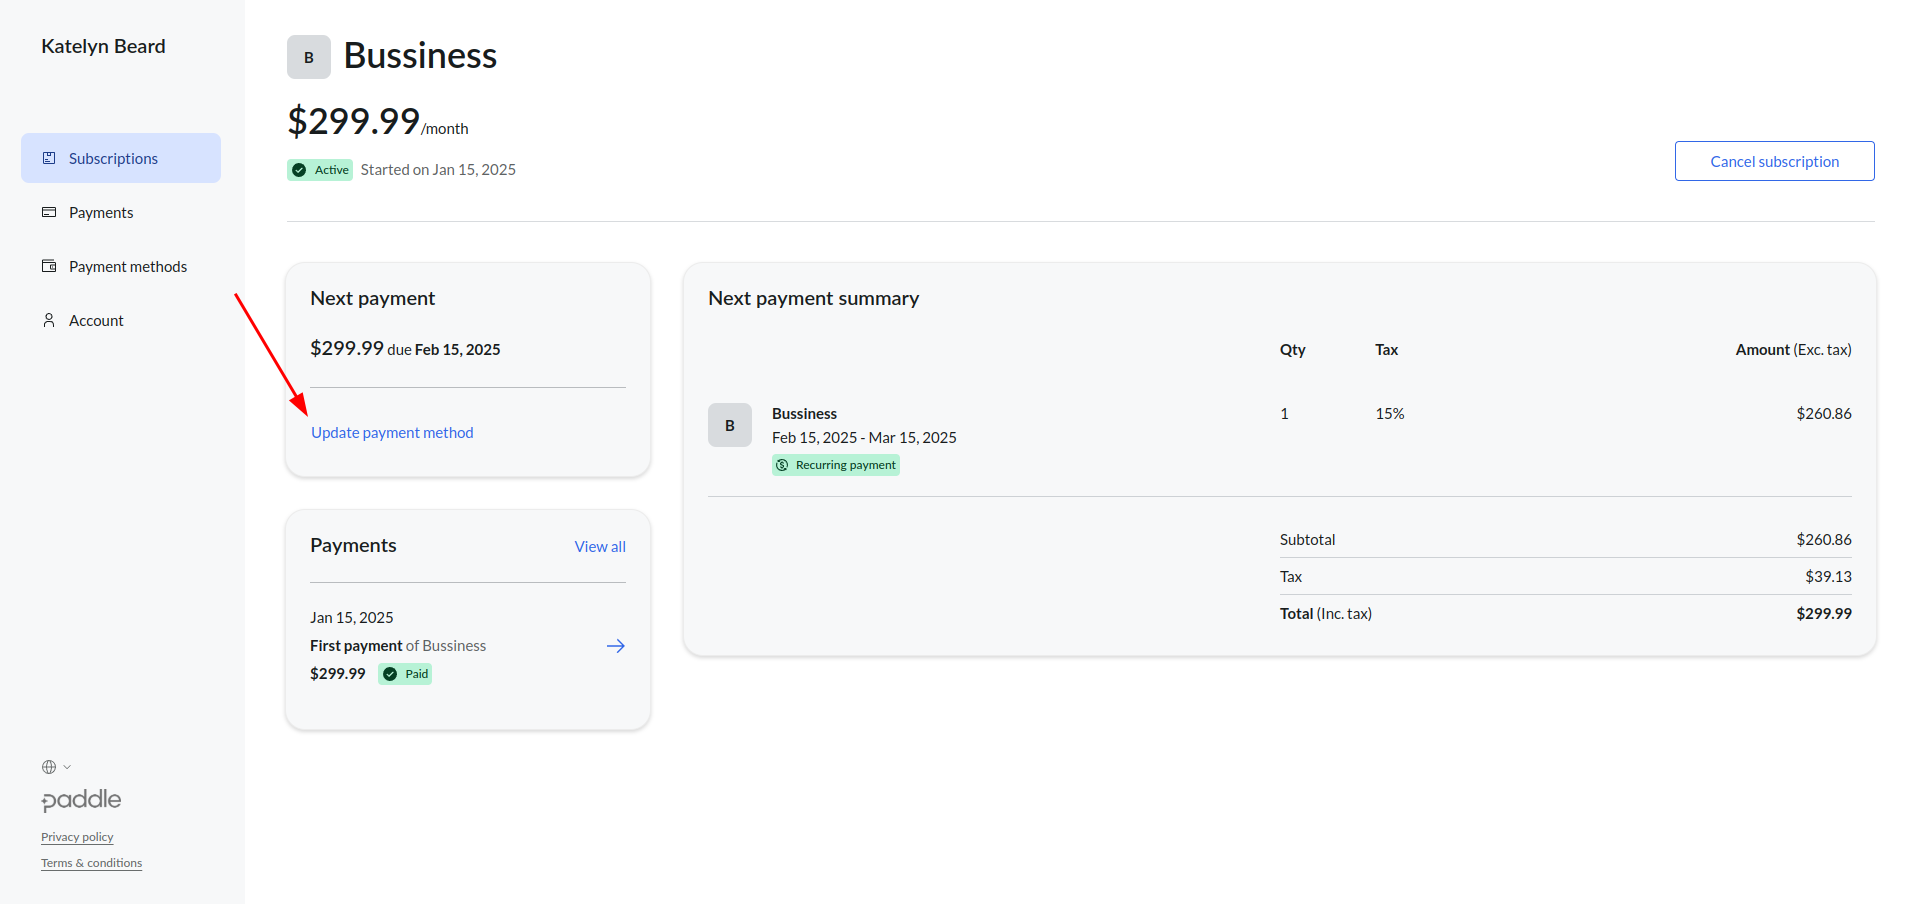The height and width of the screenshot is (904, 1911).
Task: Click the globe language icon
Action: (49, 766)
